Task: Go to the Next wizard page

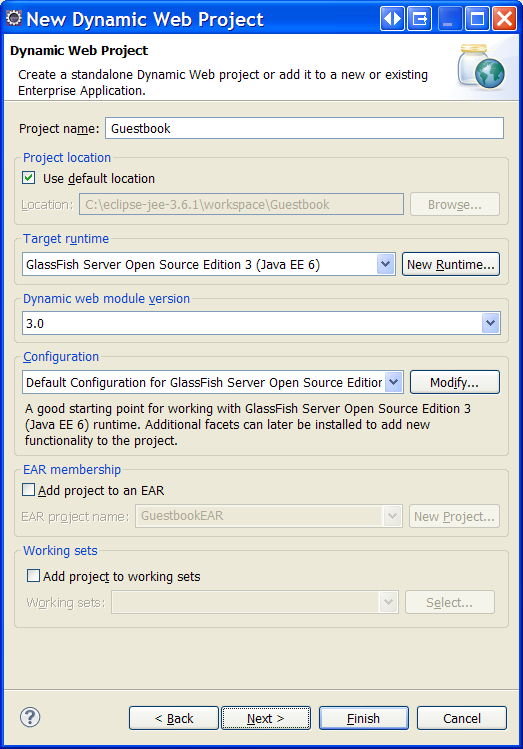Action: [266, 718]
